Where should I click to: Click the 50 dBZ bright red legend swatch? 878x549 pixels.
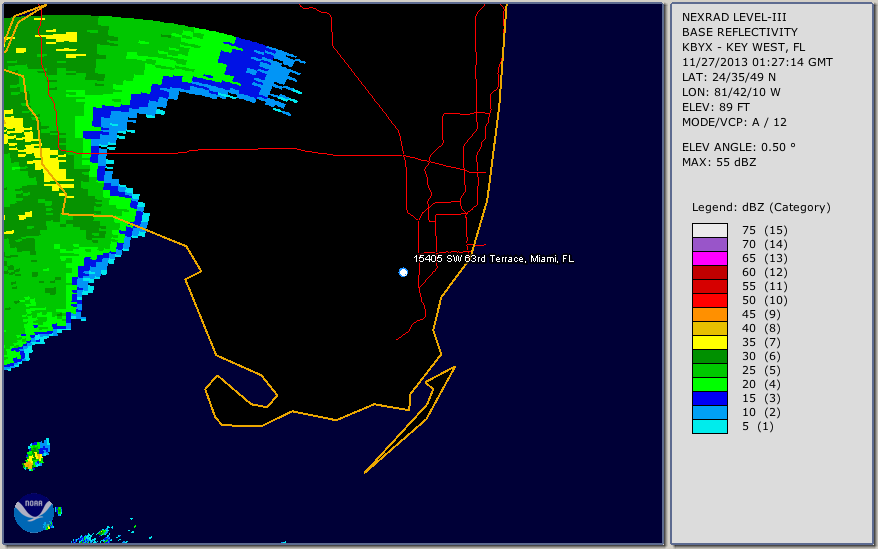(x=709, y=300)
